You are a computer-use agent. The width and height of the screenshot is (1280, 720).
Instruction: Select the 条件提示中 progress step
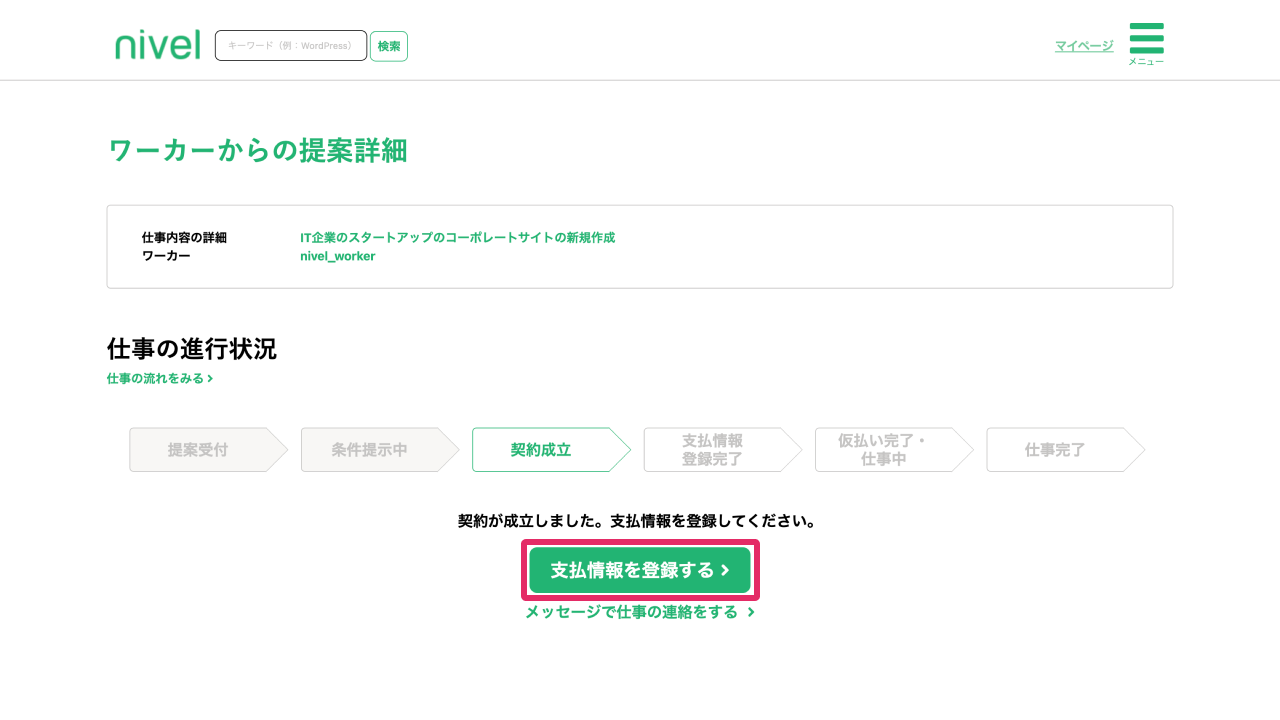(x=380, y=450)
